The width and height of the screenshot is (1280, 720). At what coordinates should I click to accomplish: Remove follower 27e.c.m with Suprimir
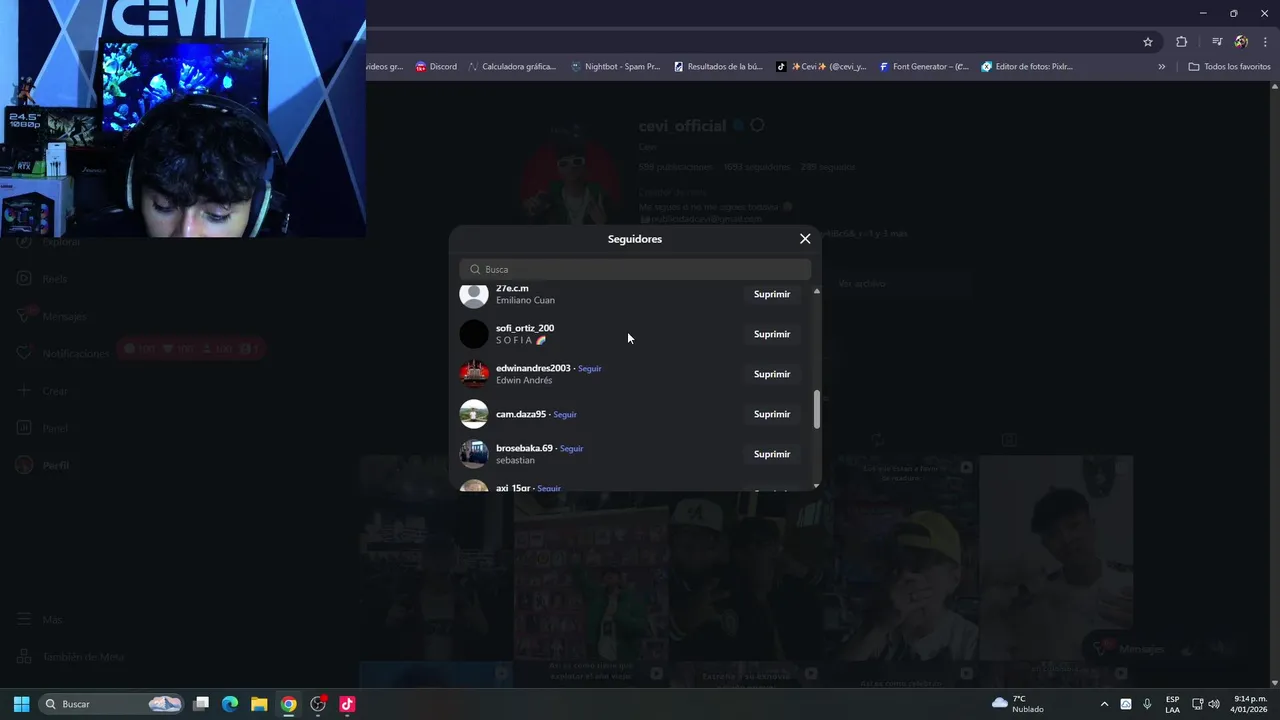click(771, 294)
